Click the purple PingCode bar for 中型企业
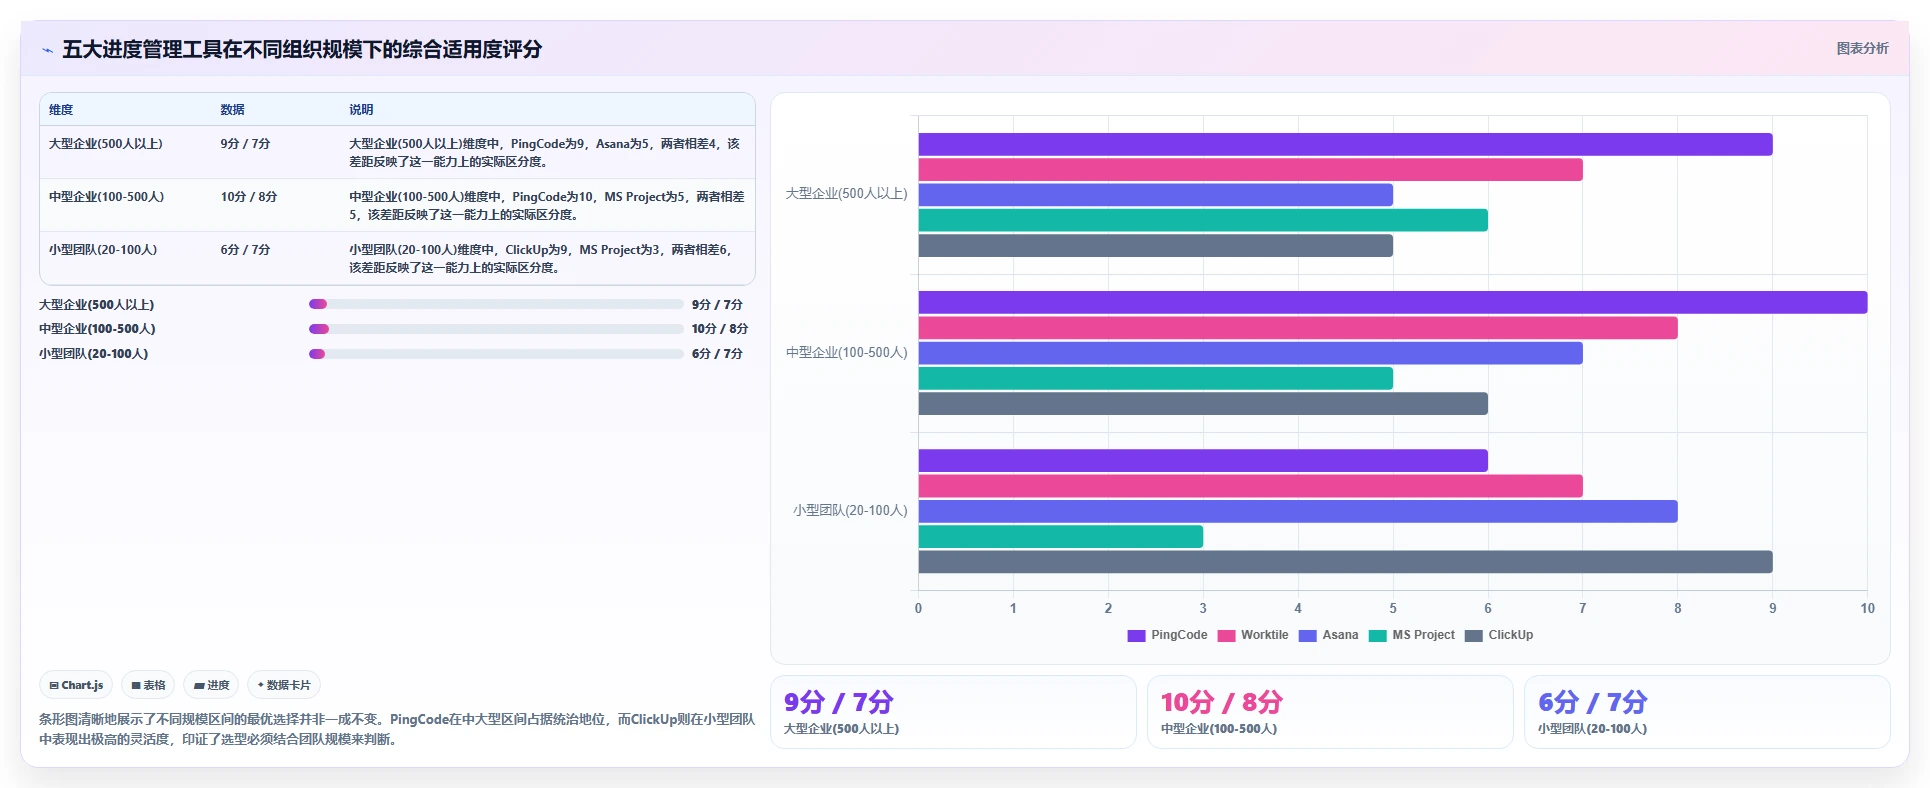This screenshot has width=1930, height=788. pos(1393,302)
